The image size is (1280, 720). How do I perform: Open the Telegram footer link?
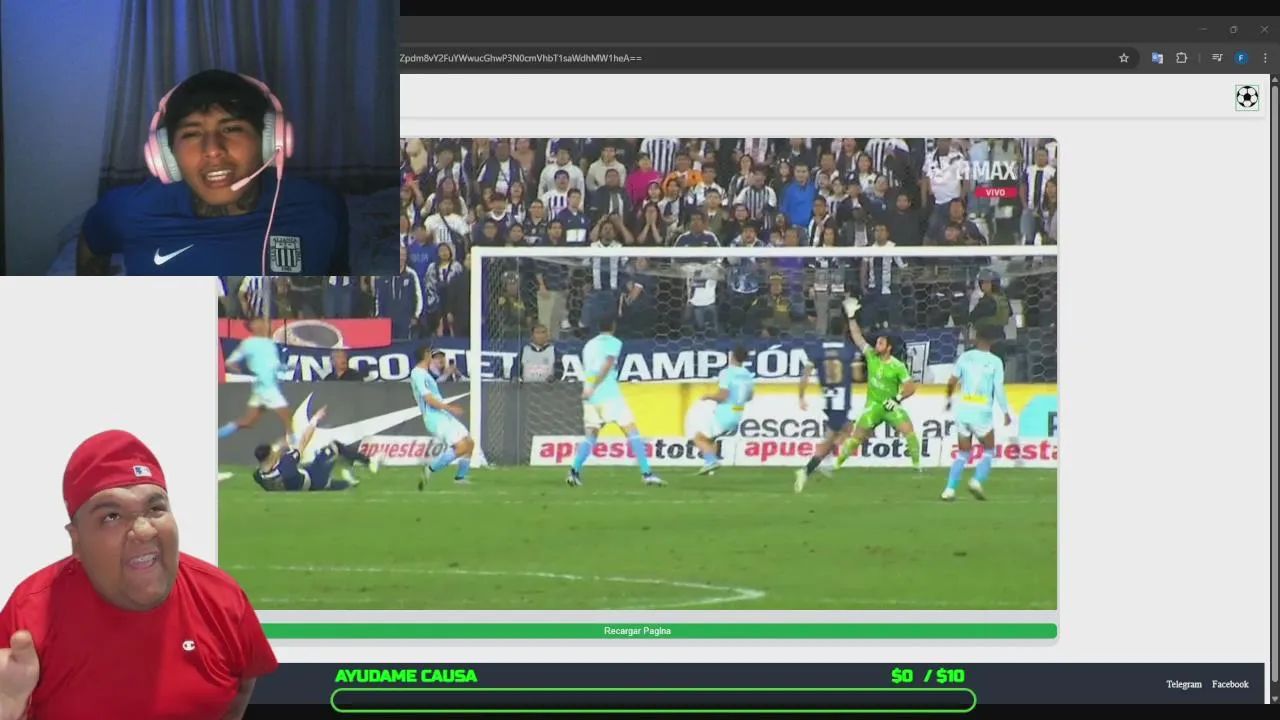1184,684
